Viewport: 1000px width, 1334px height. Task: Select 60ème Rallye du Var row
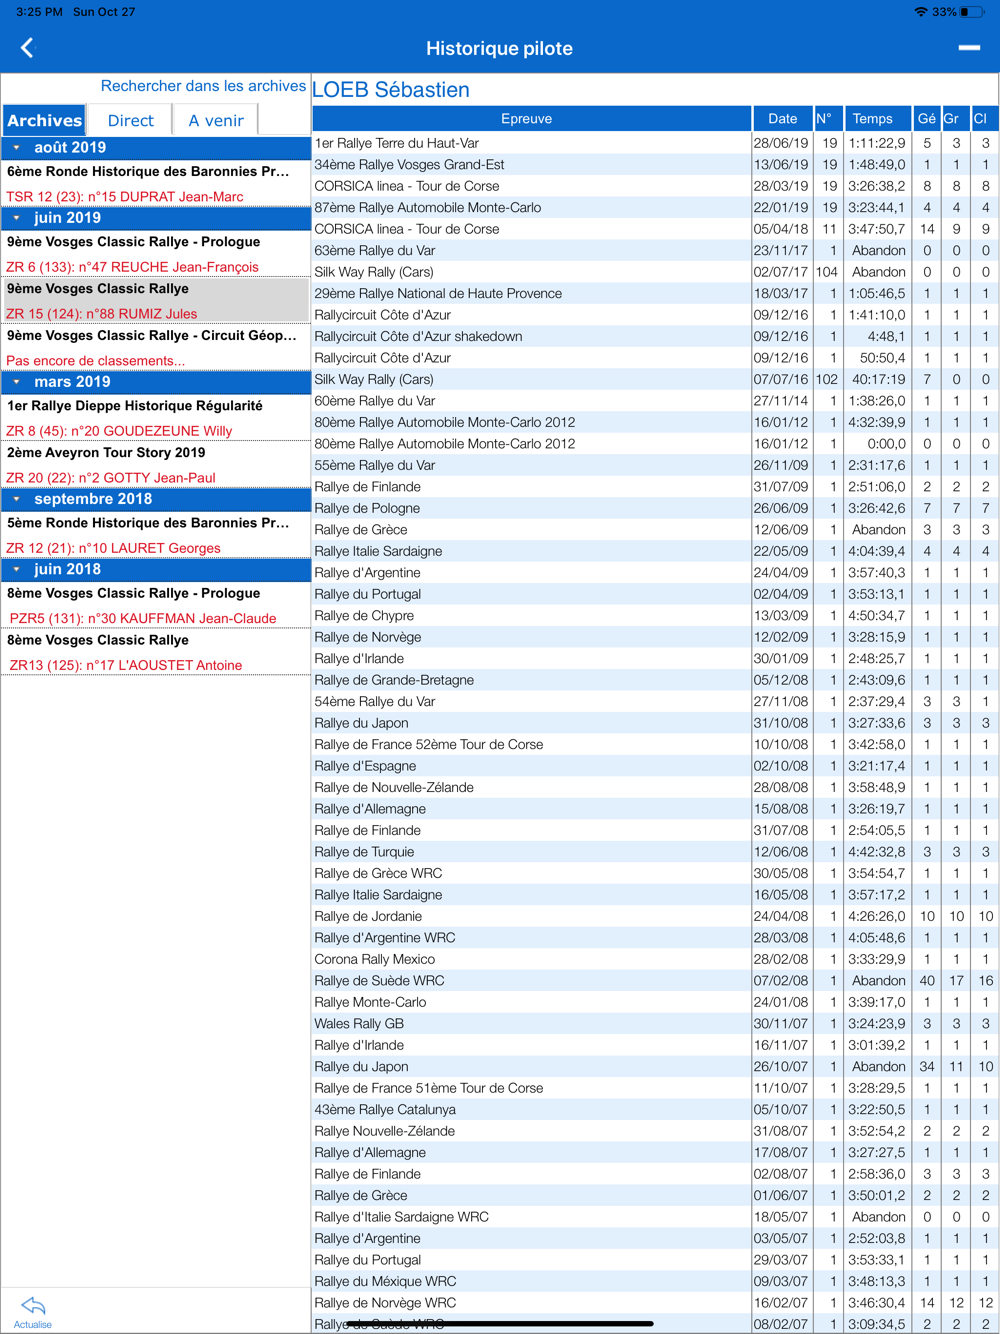[x=655, y=401]
